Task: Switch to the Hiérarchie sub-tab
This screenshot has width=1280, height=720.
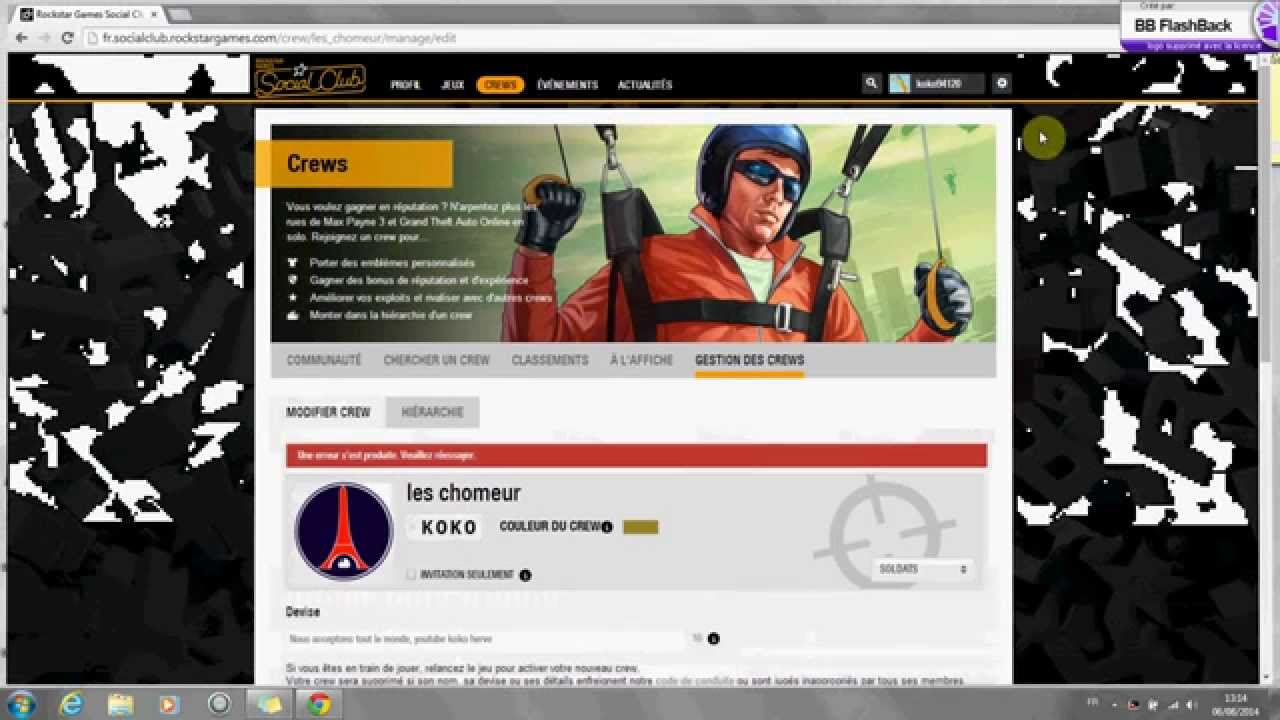Action: (432, 412)
